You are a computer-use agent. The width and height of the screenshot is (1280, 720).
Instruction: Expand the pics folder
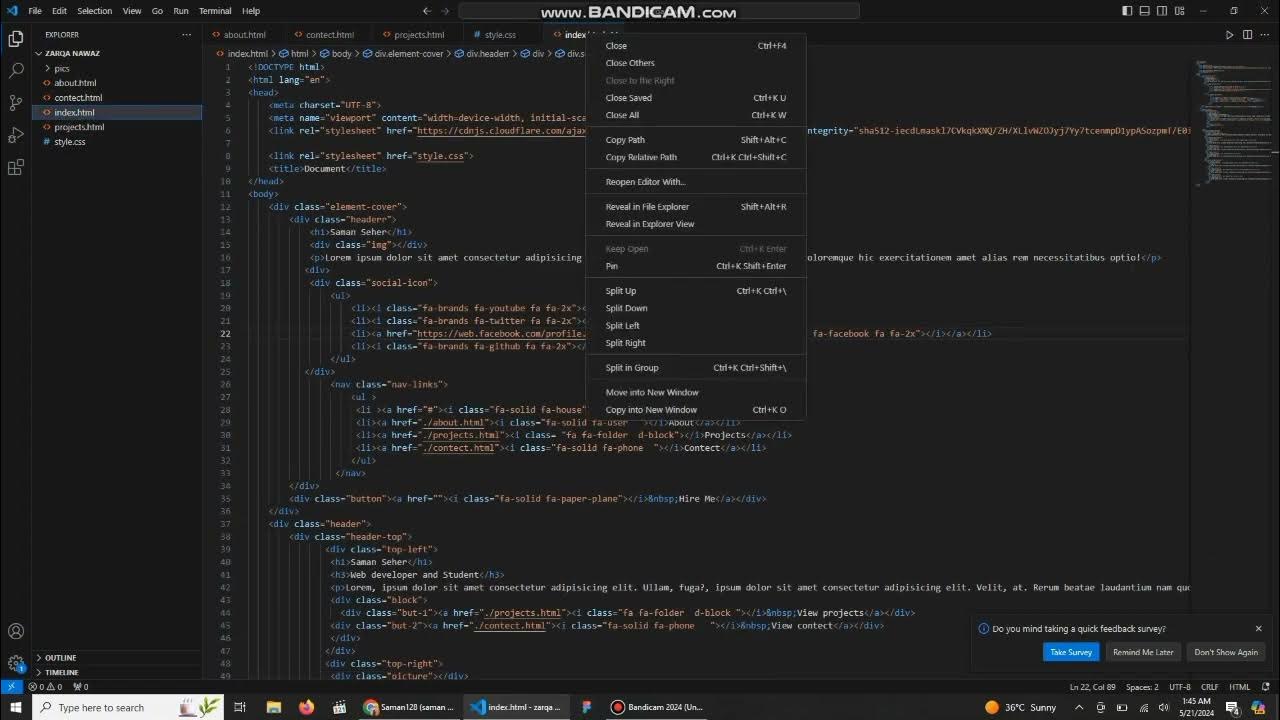[x=117, y=68]
